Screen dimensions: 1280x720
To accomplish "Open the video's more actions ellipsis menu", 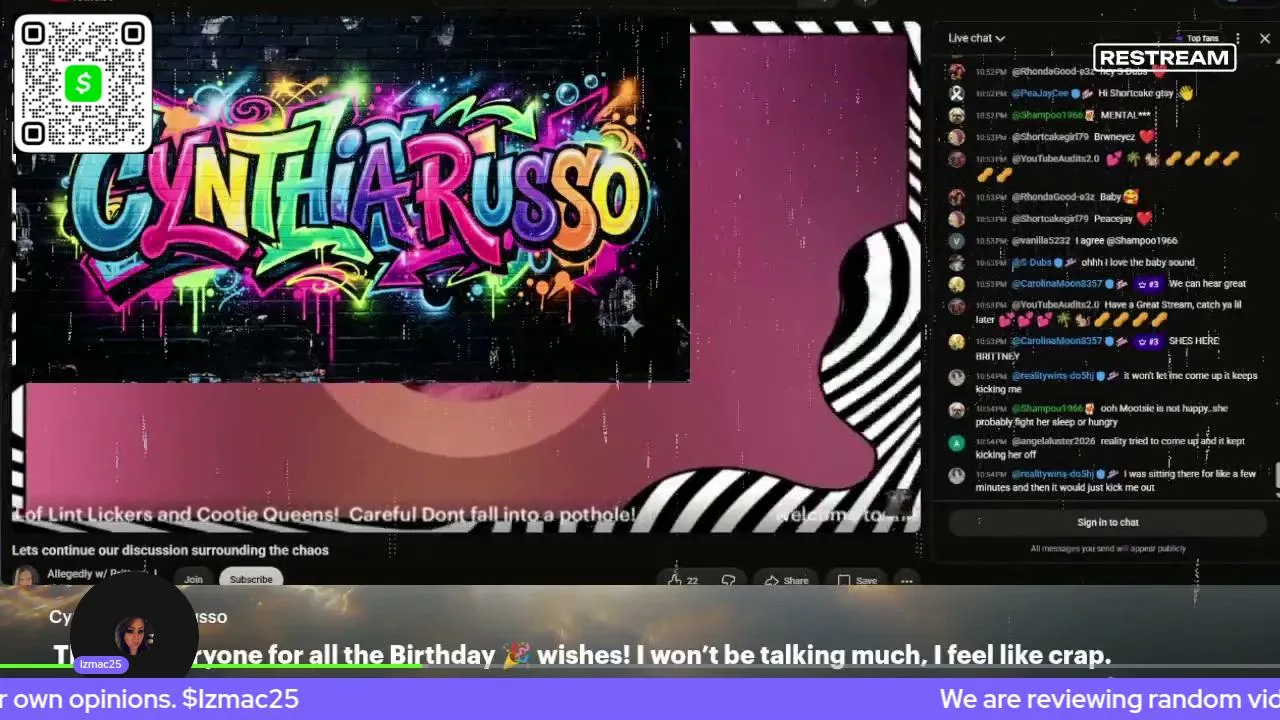I will click(x=906, y=580).
